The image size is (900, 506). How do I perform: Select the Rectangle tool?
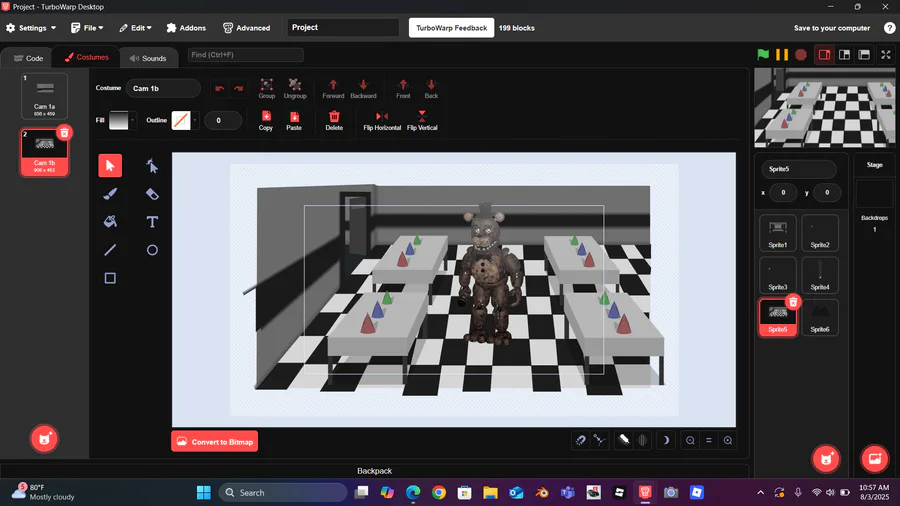point(110,278)
